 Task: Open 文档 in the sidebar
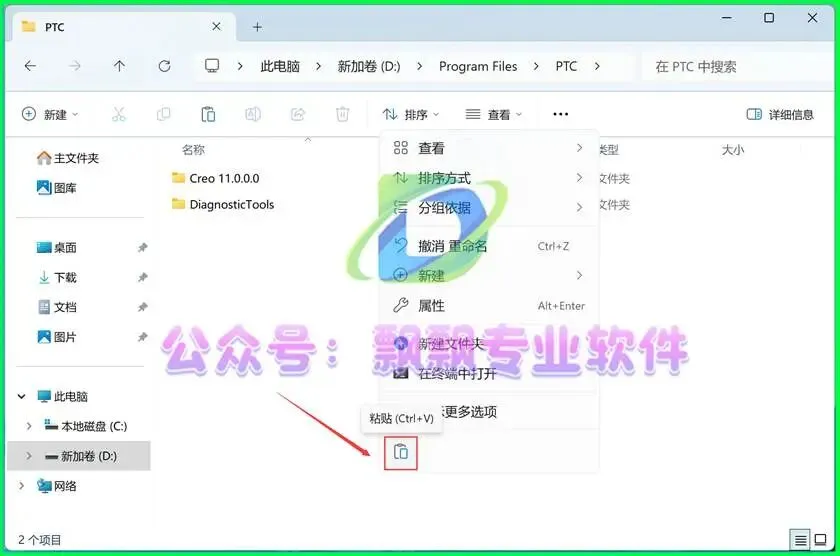point(57,307)
